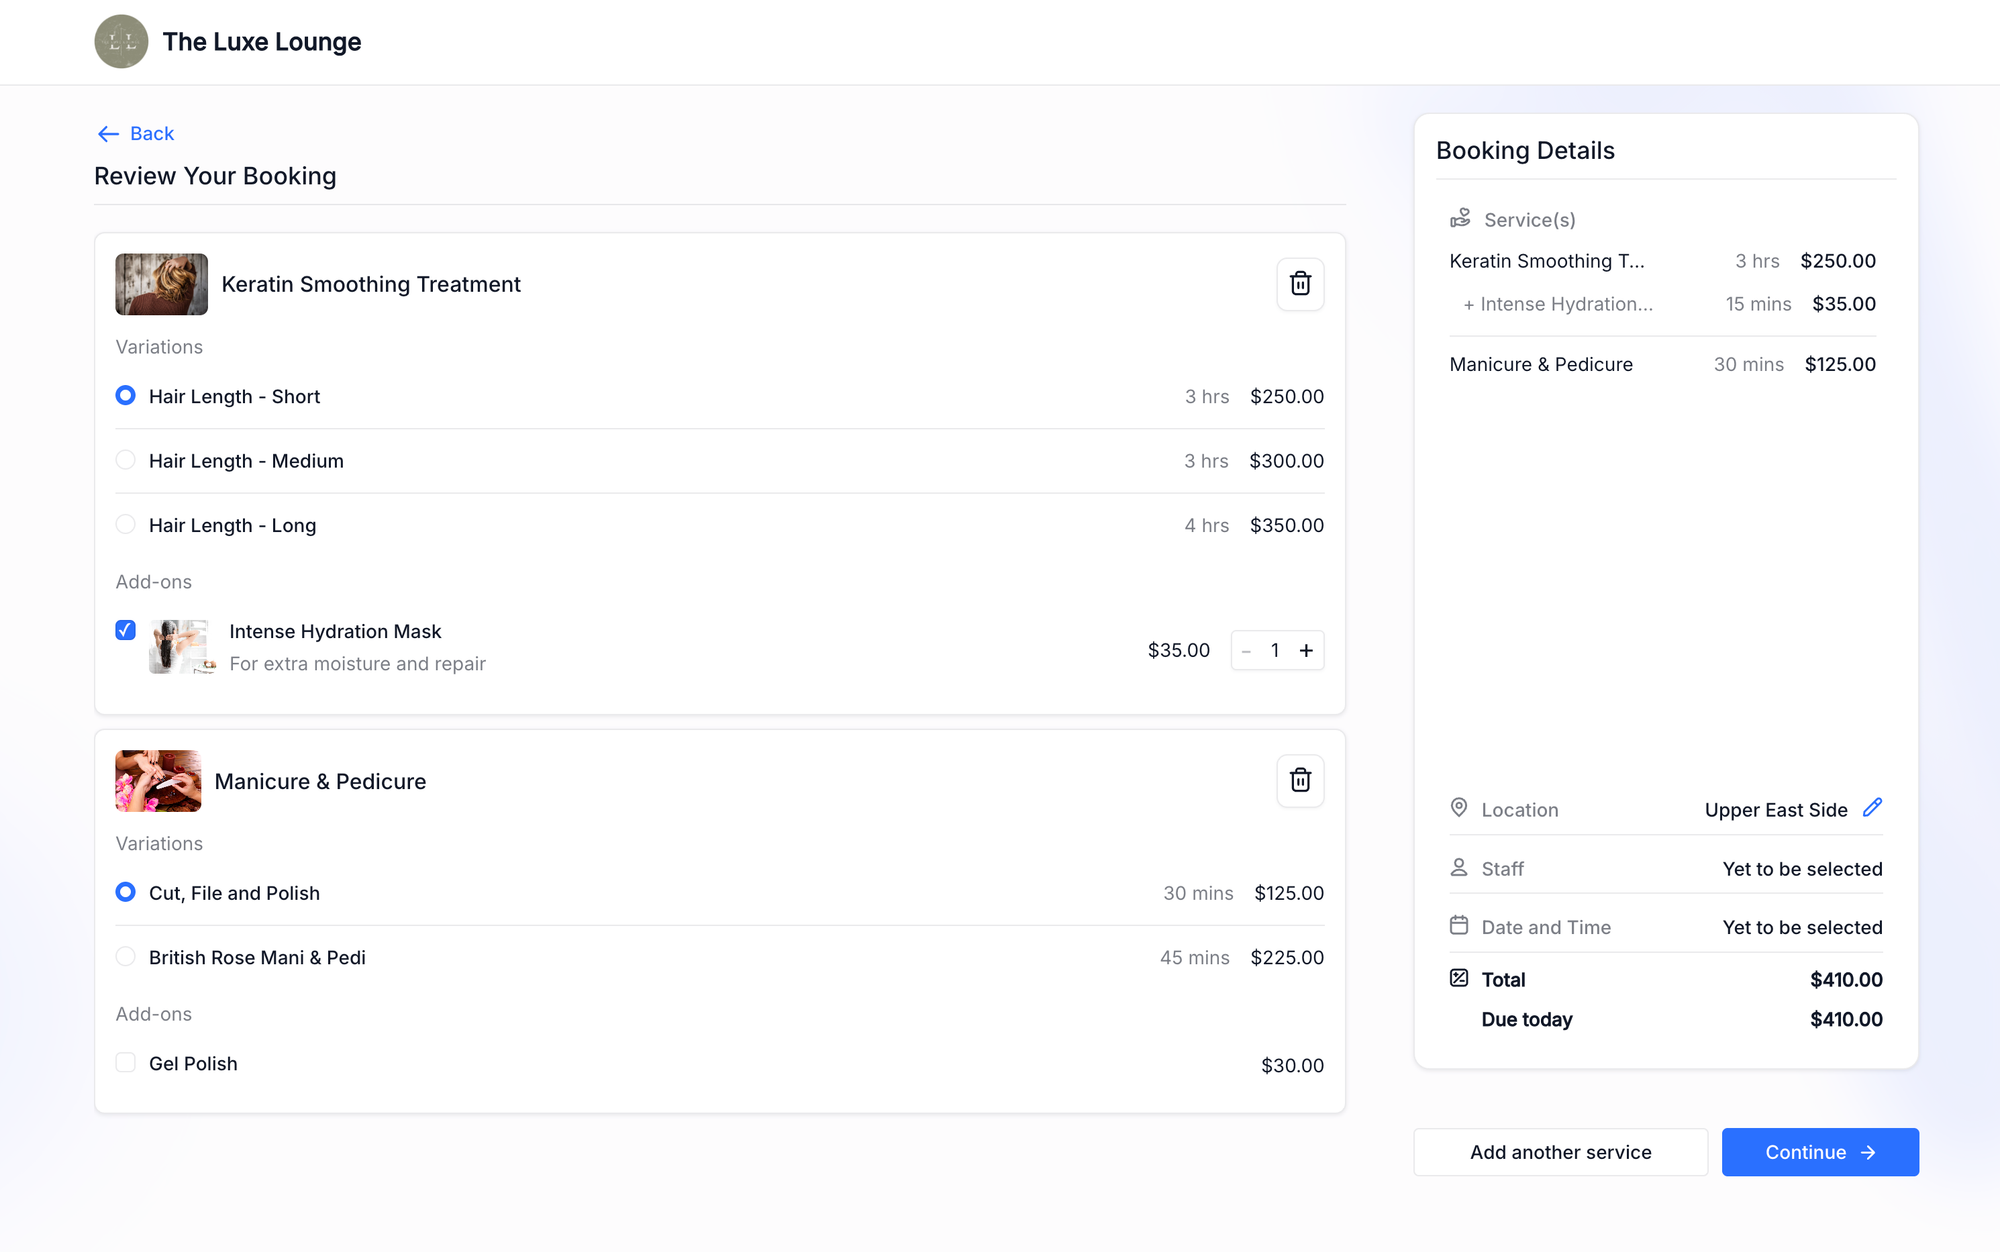Click the Manicure & Pedicure service image
2000x1252 pixels.
coord(158,781)
